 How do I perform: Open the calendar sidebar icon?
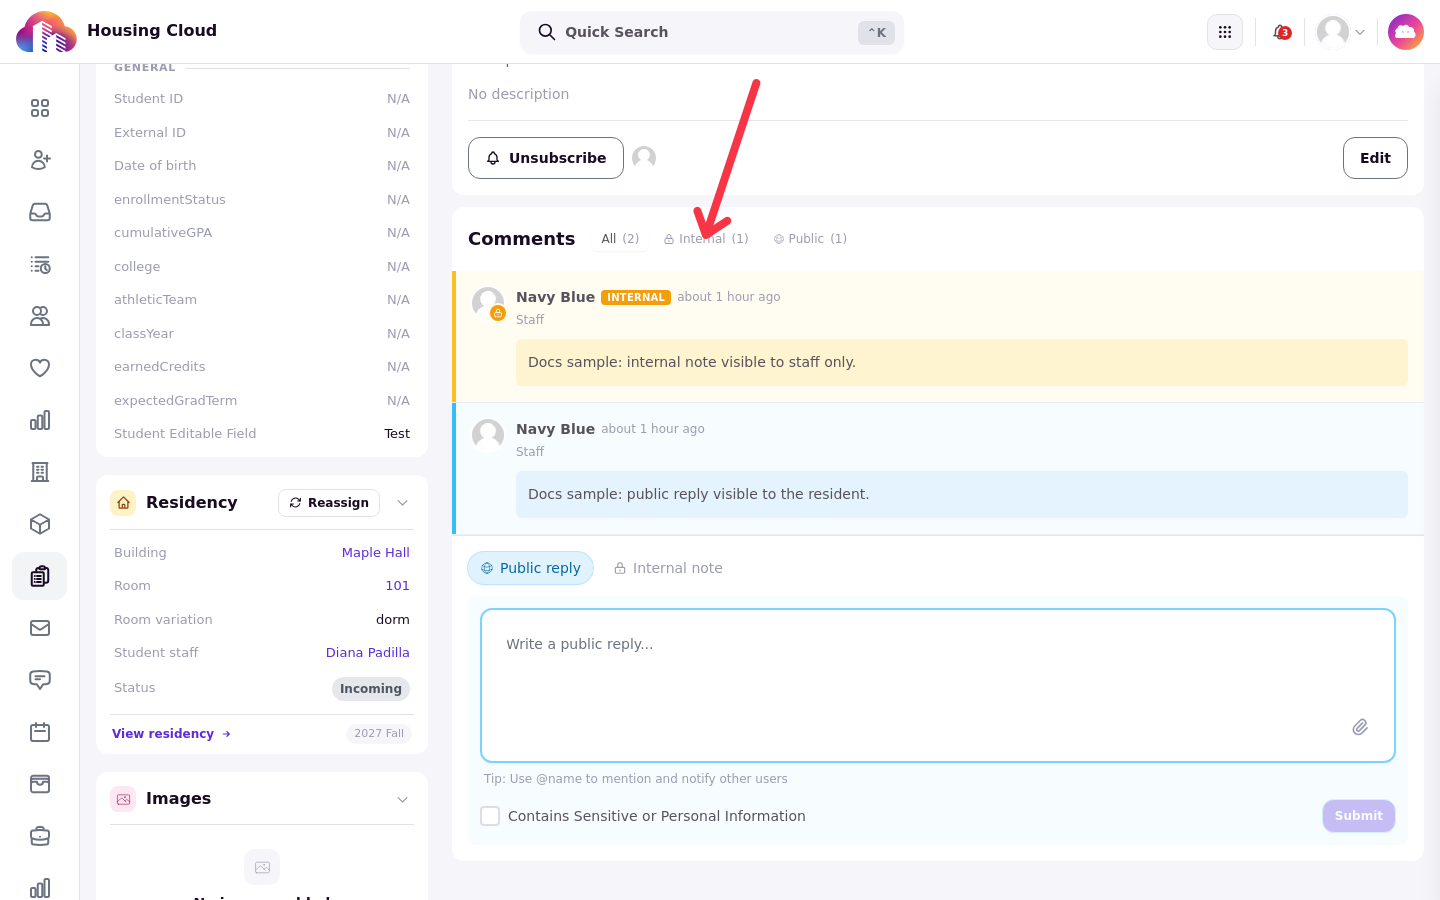click(x=40, y=732)
